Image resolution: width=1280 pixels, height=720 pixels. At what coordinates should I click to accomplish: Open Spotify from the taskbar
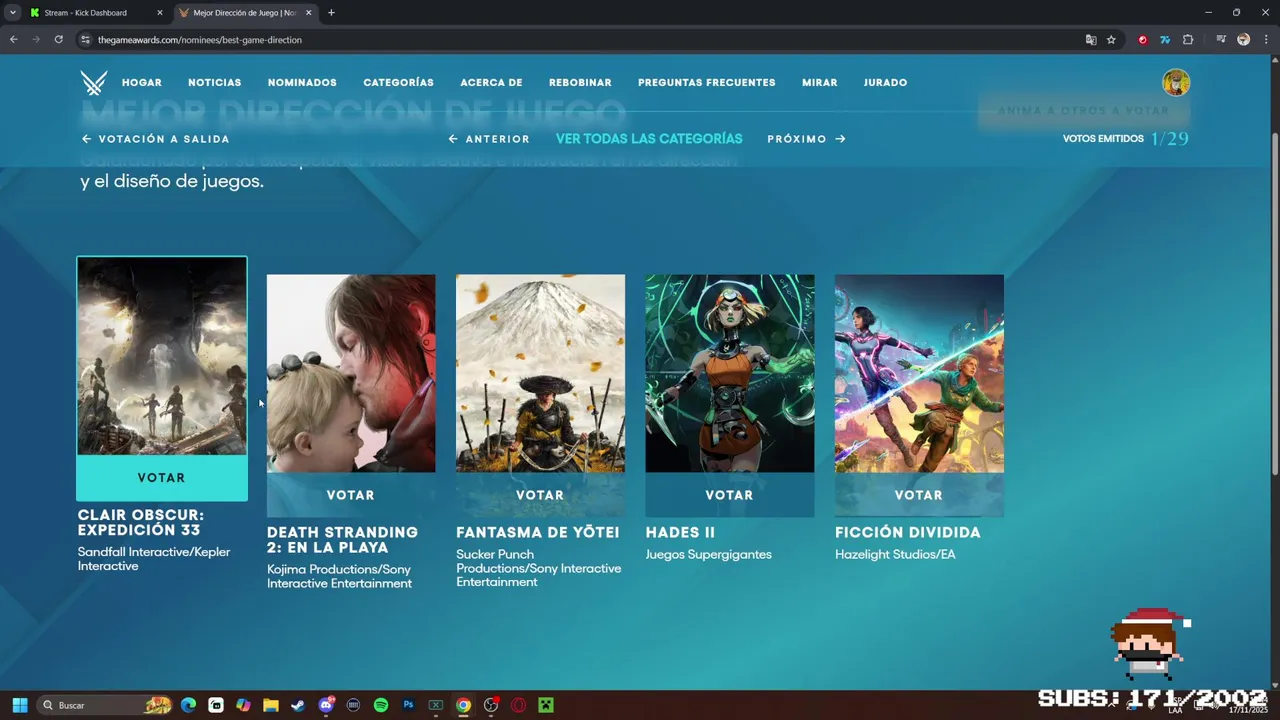click(380, 705)
